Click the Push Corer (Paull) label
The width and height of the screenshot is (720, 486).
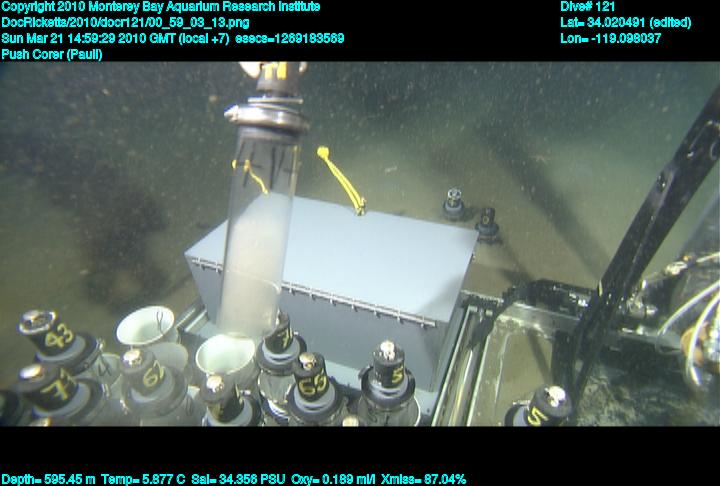(x=52, y=54)
